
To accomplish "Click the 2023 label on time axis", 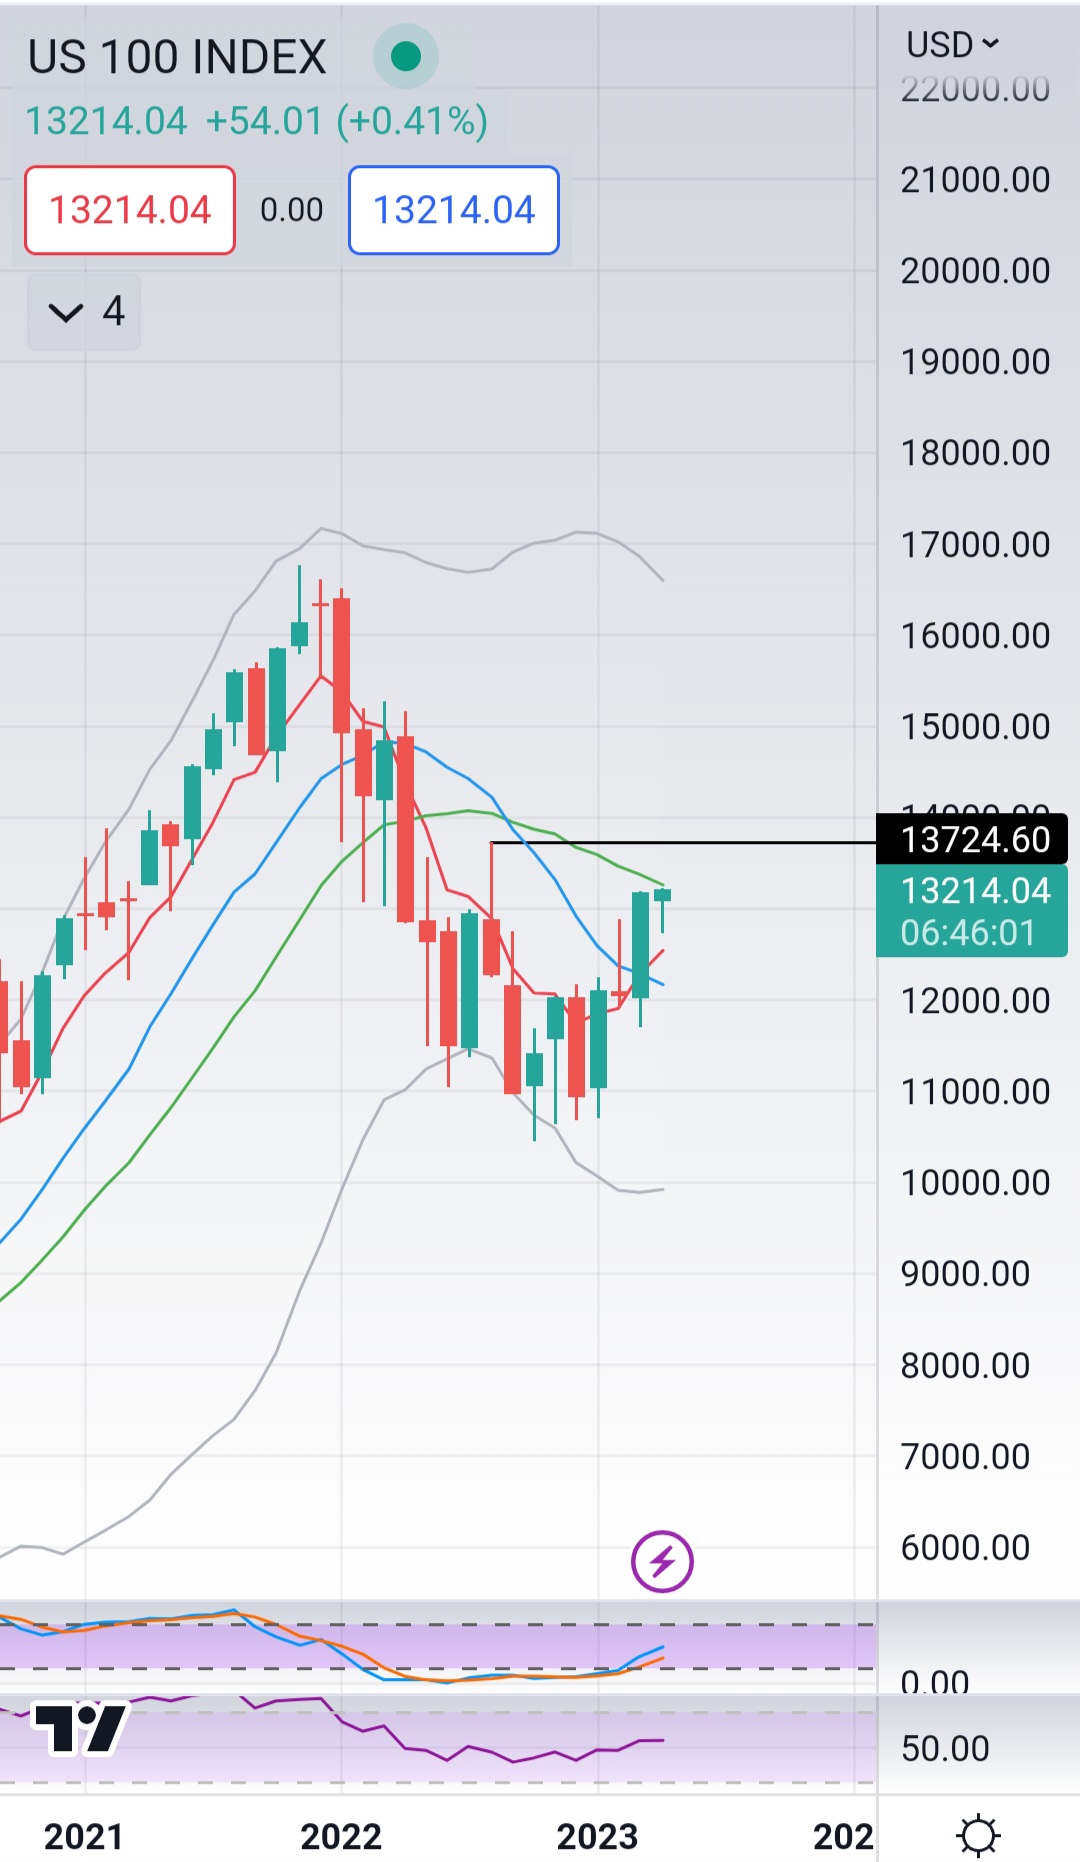I will click(x=597, y=1836).
